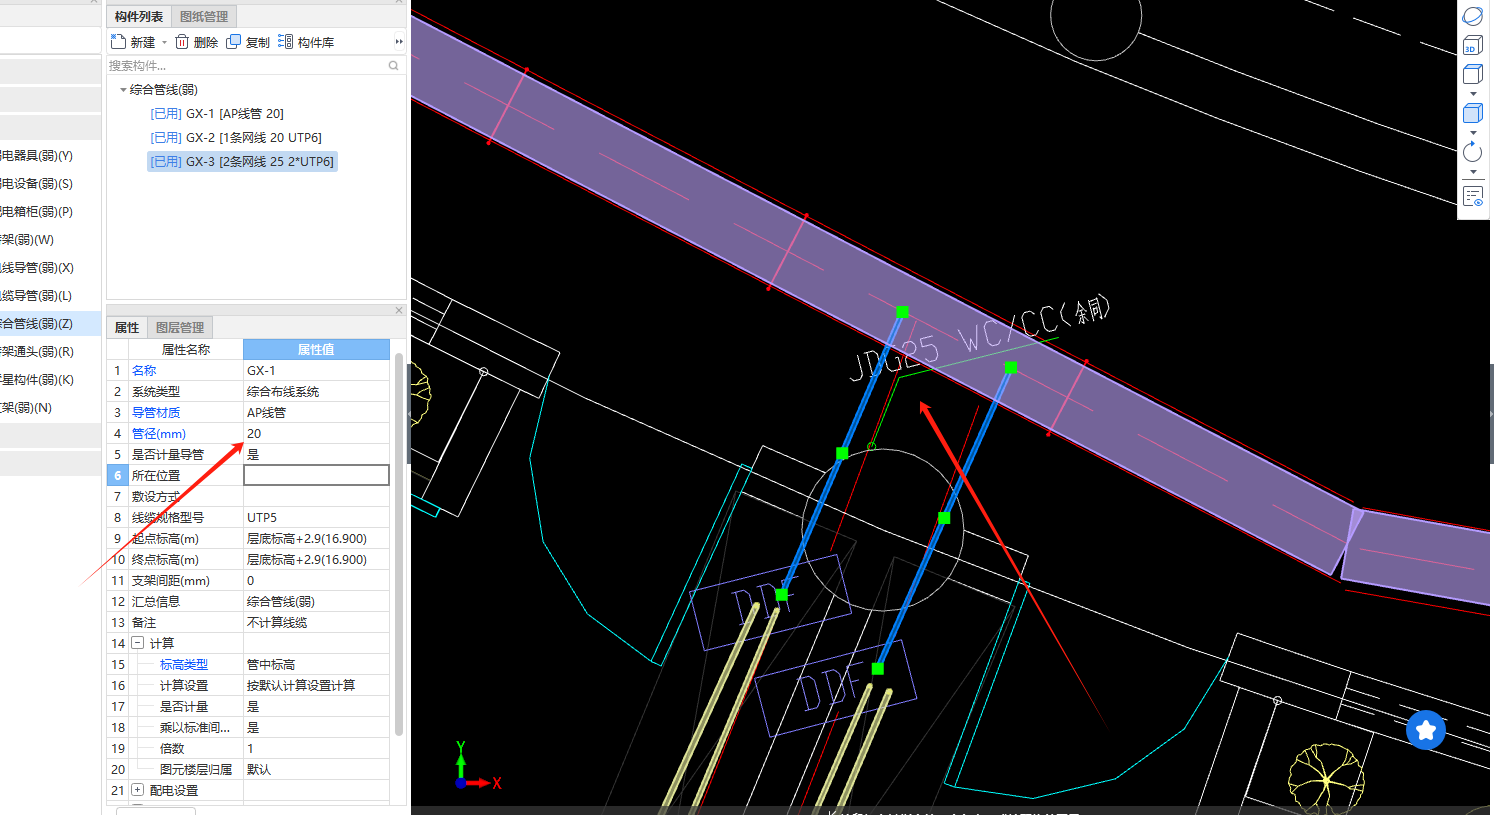
Task: Open the display settings list-eye icon
Action: 1472,196
